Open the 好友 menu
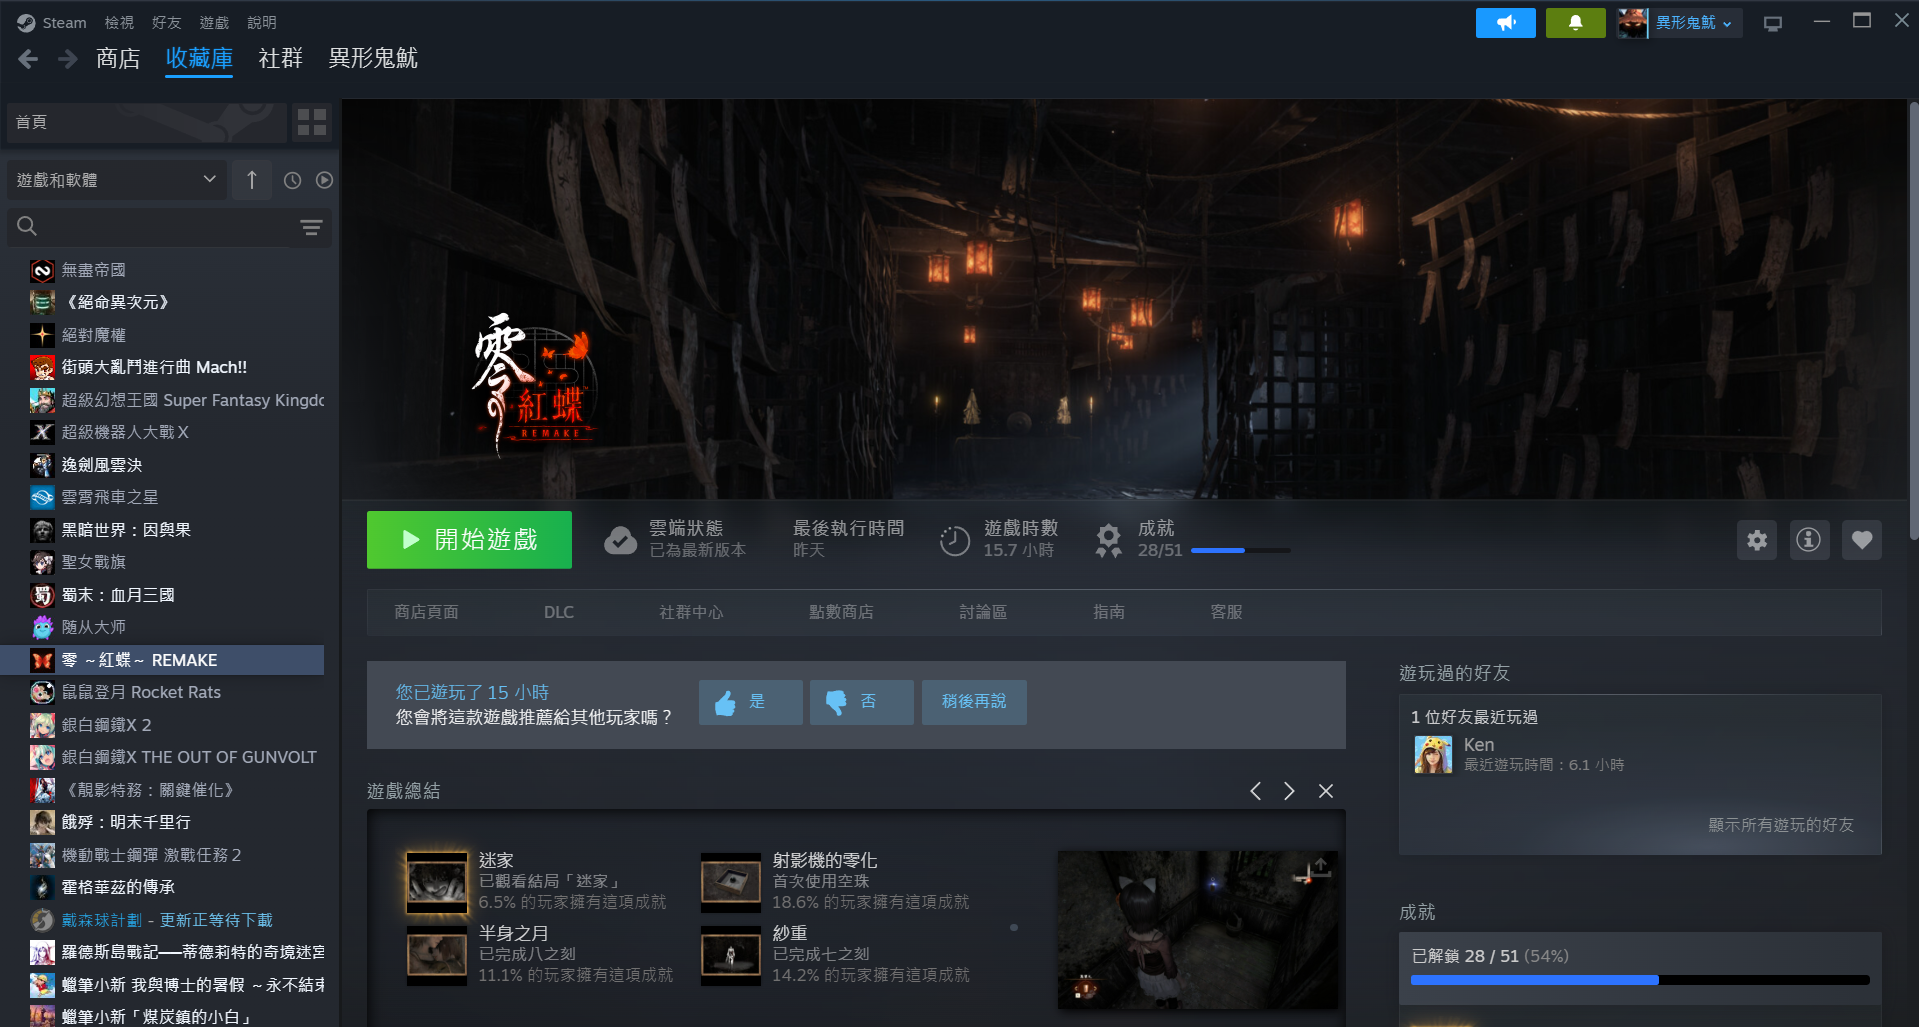The height and width of the screenshot is (1027, 1919). click(166, 22)
